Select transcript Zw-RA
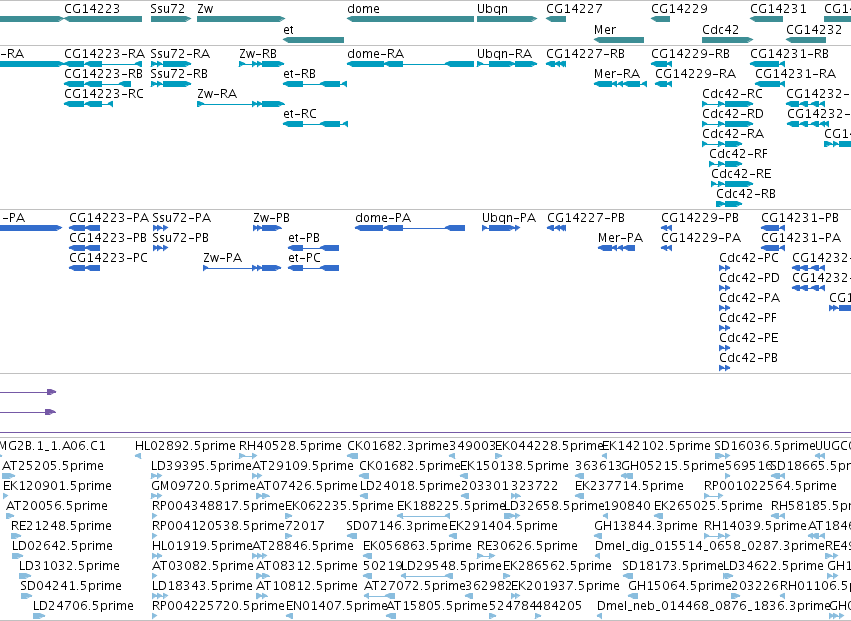The image size is (851, 621). [x=241, y=104]
